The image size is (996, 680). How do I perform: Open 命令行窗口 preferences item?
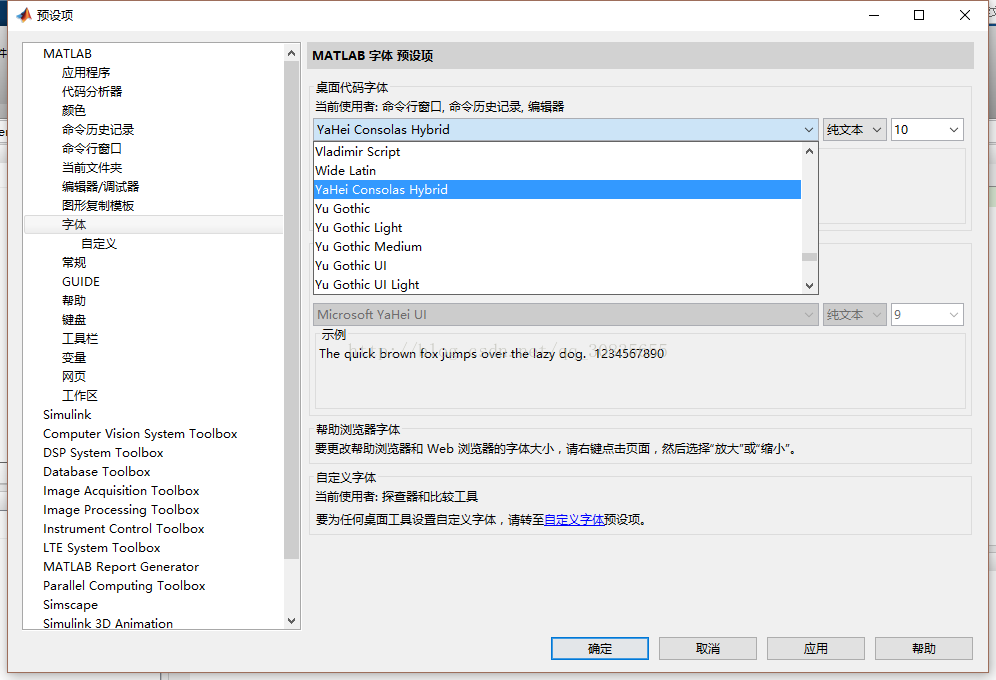[91, 149]
